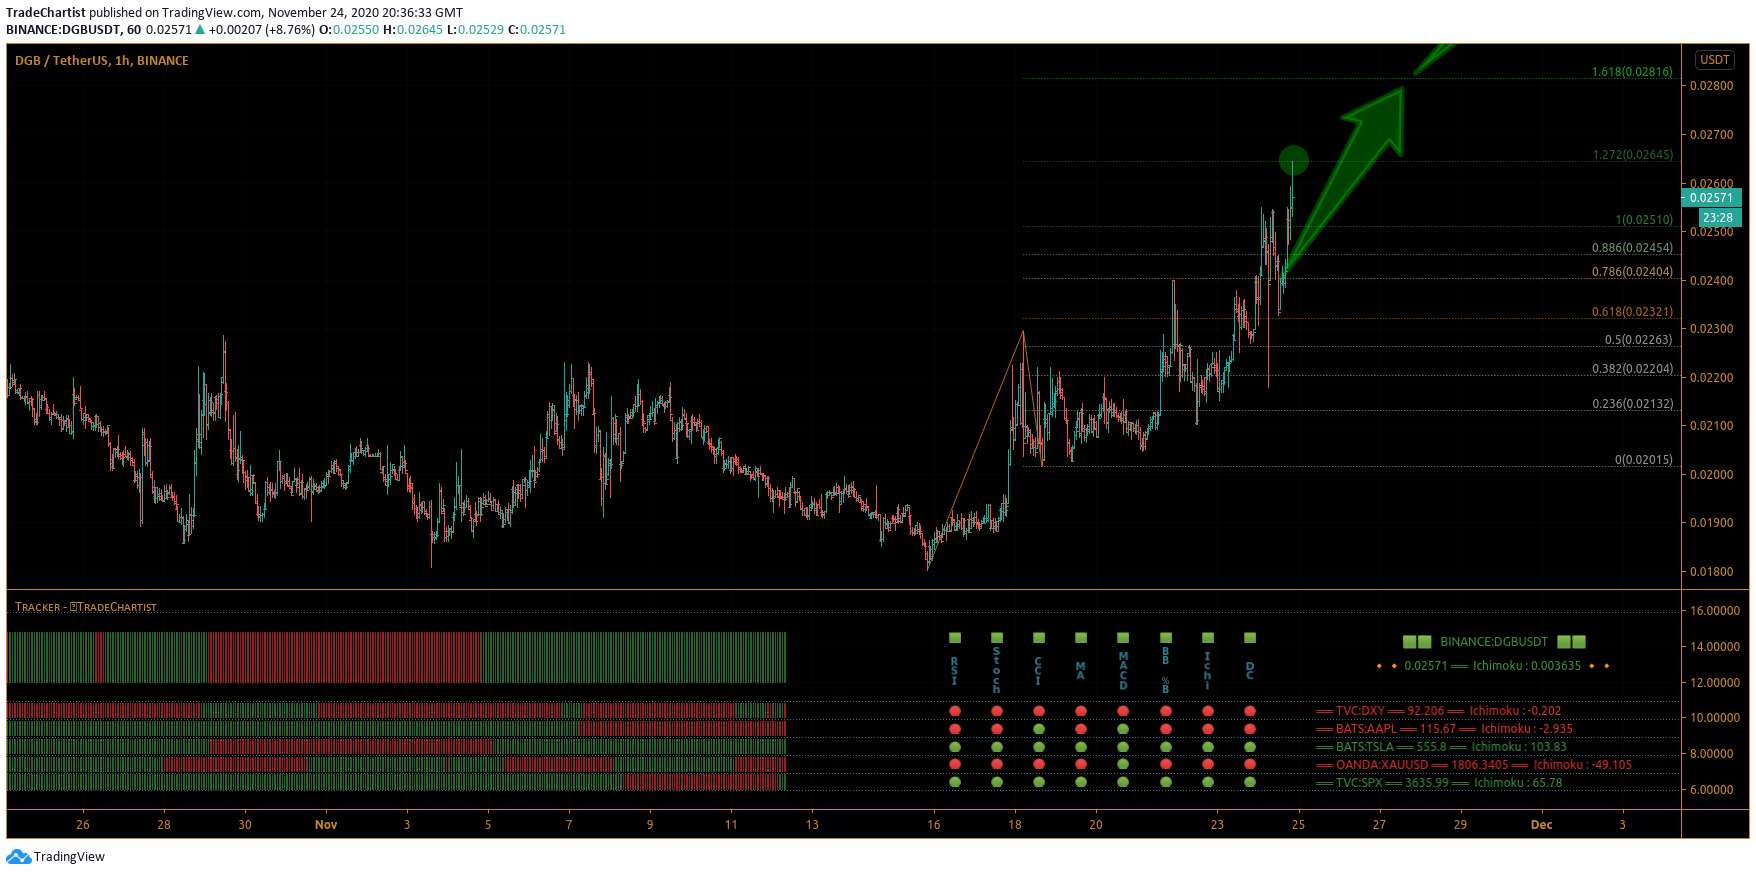Click the 25 date label on time axis
The height and width of the screenshot is (875, 1756).
(1298, 825)
